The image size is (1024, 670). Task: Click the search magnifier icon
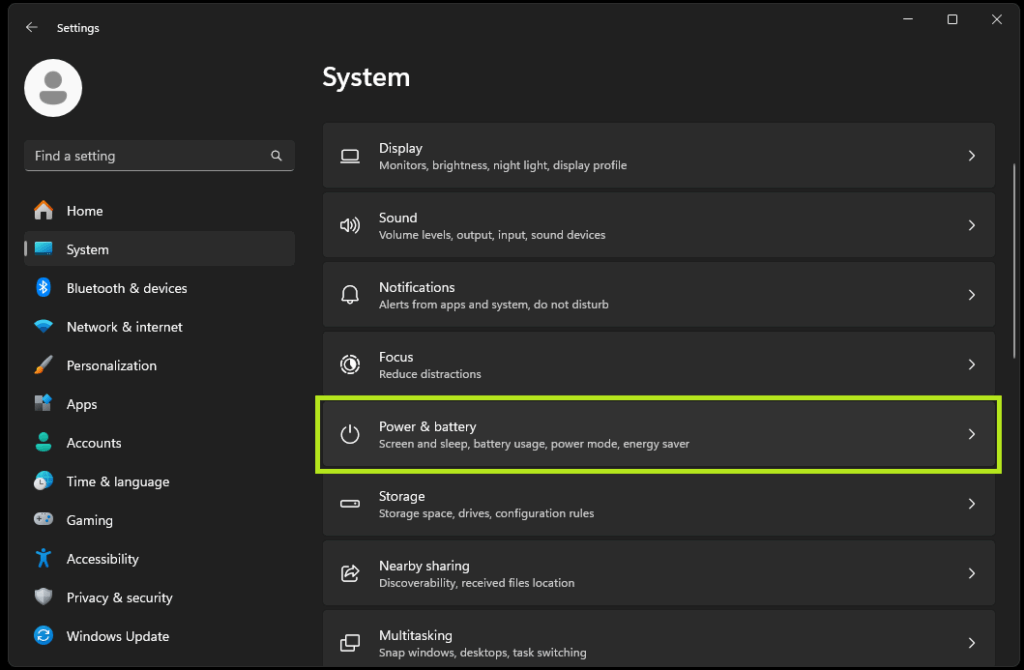click(276, 155)
